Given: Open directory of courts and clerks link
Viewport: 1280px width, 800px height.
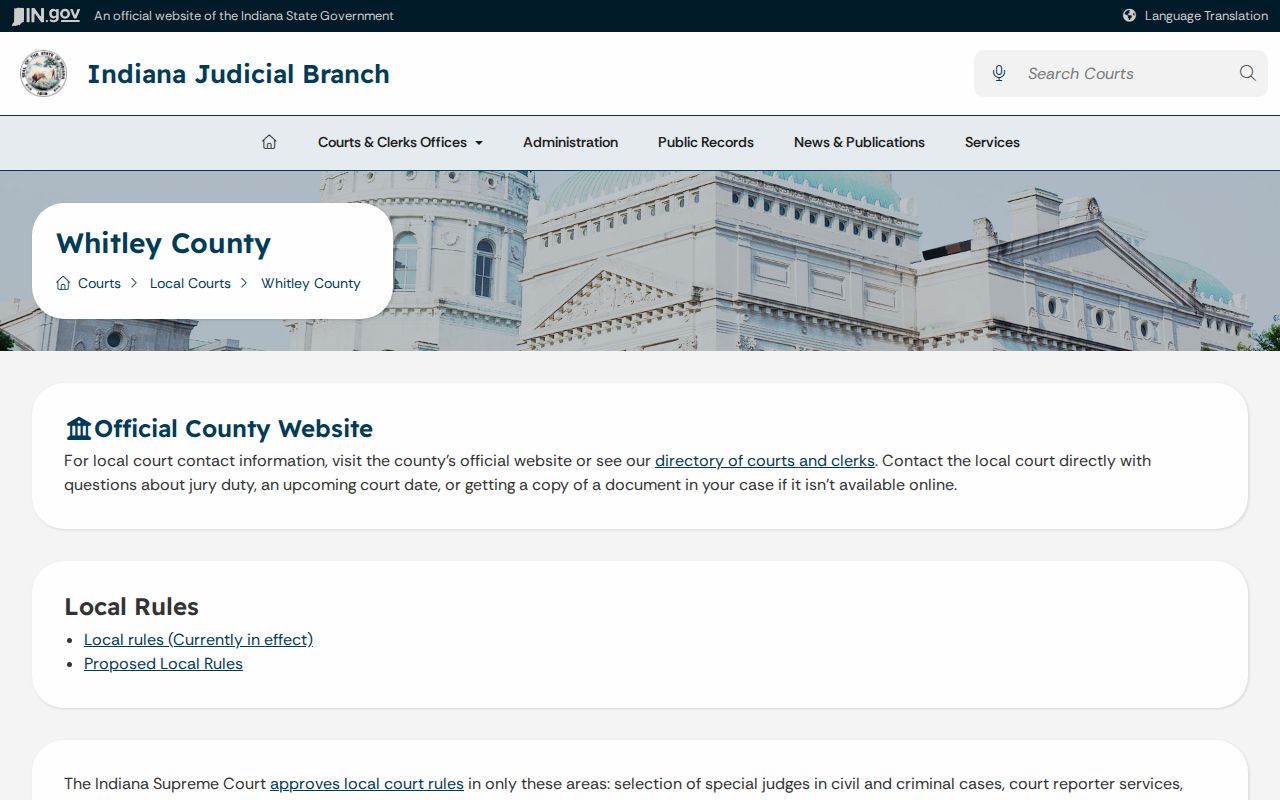Looking at the screenshot, I should pos(765,461).
